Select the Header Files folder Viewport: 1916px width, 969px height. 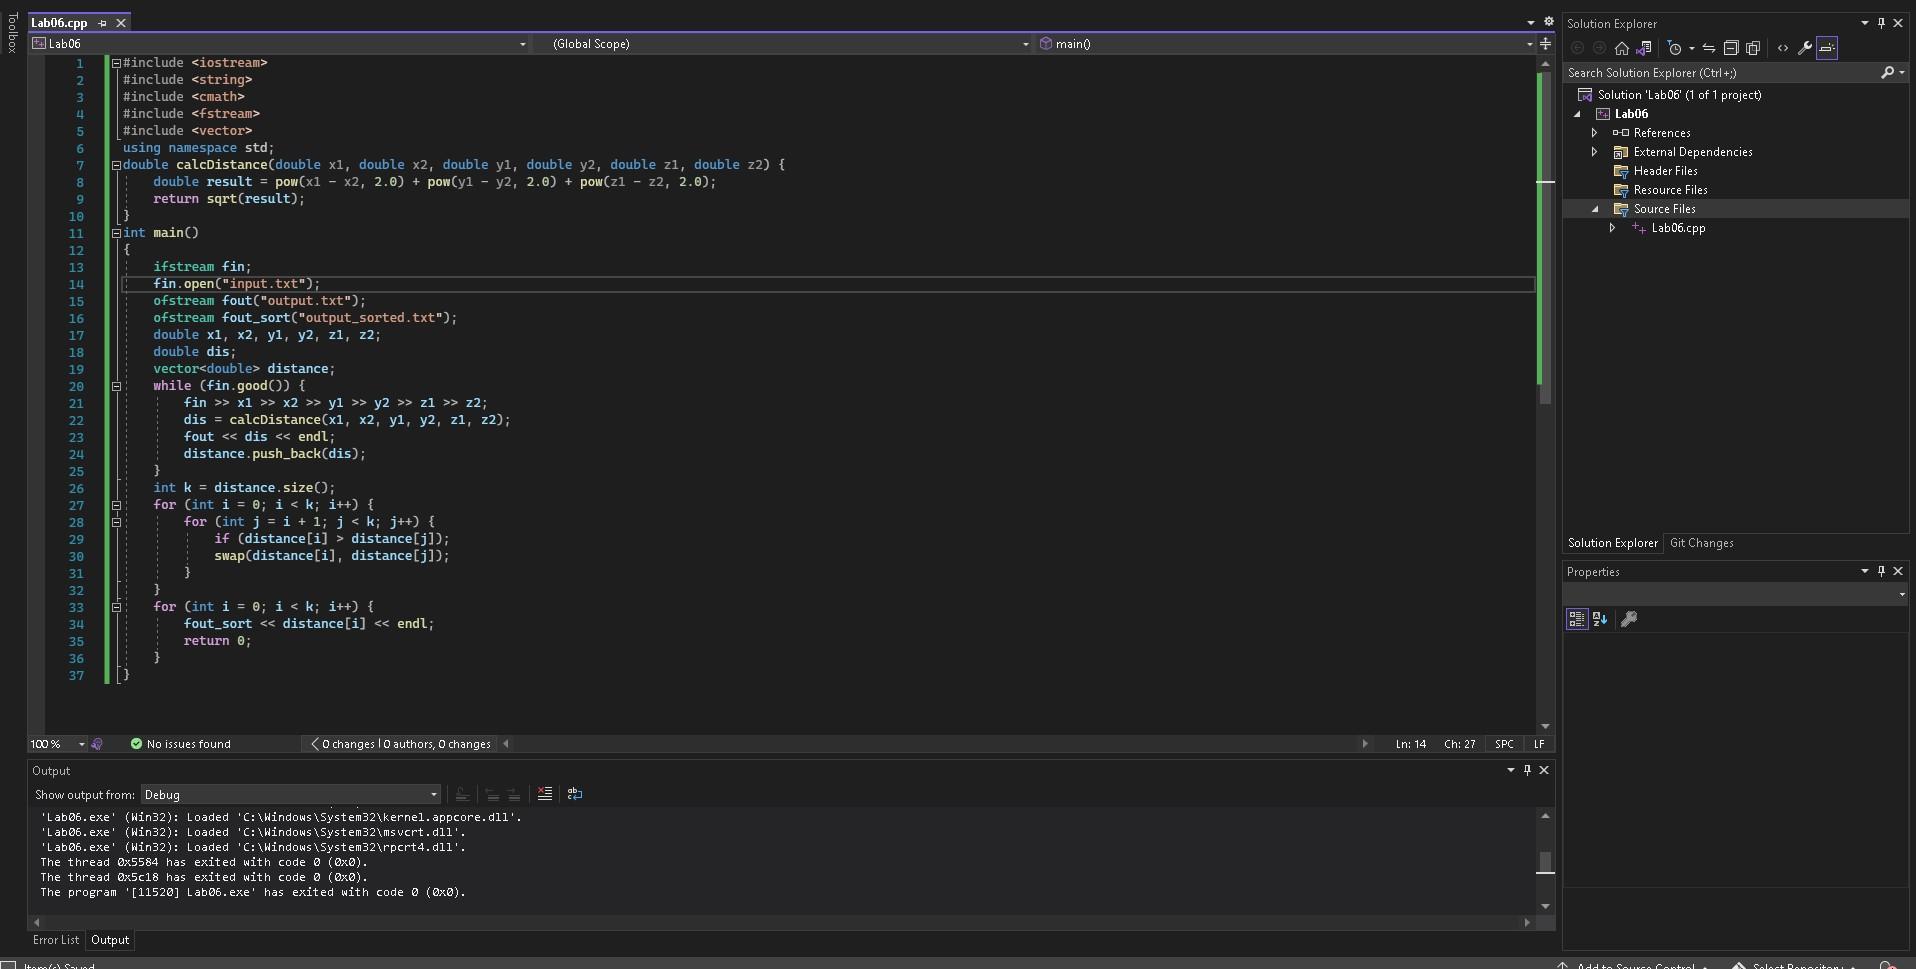[1665, 171]
